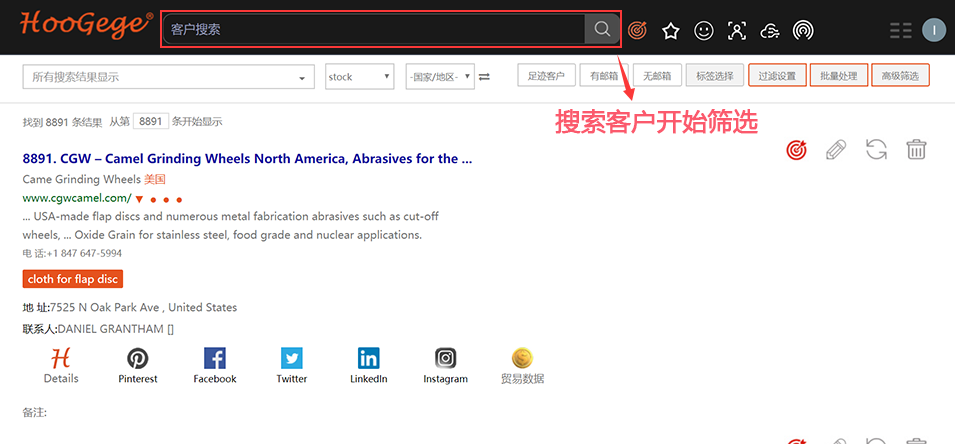Expand the 所有搜索结果显示 dropdown
The width and height of the screenshot is (955, 444).
[x=169, y=77]
